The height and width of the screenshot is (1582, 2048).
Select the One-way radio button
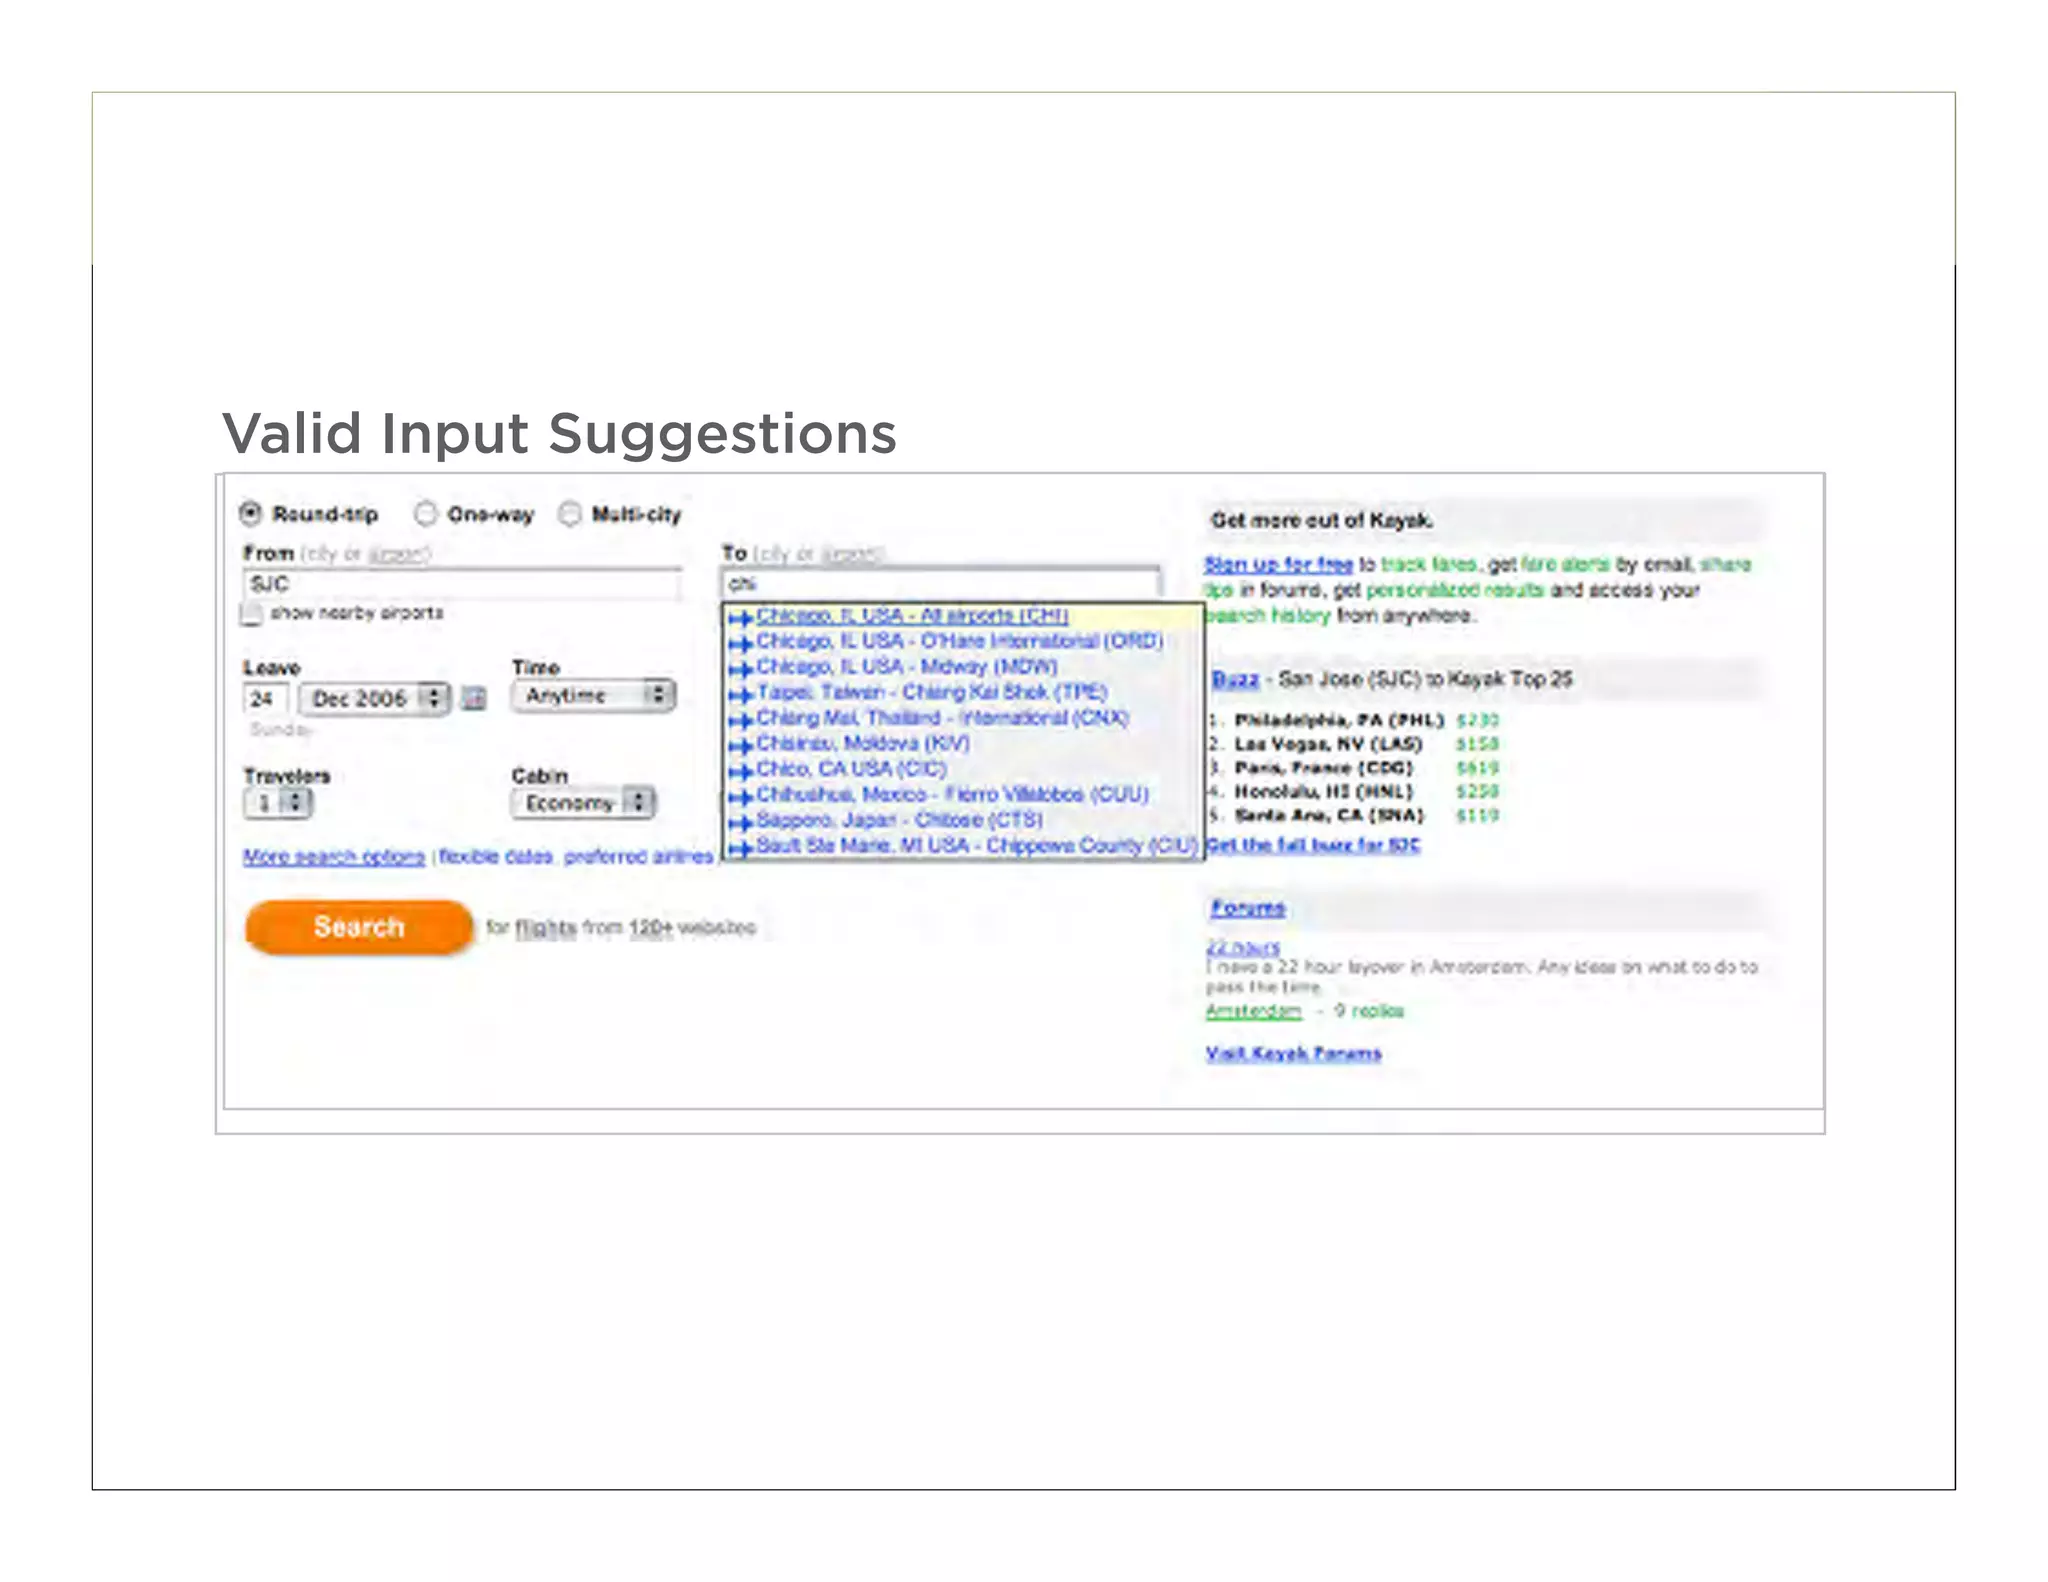[426, 513]
